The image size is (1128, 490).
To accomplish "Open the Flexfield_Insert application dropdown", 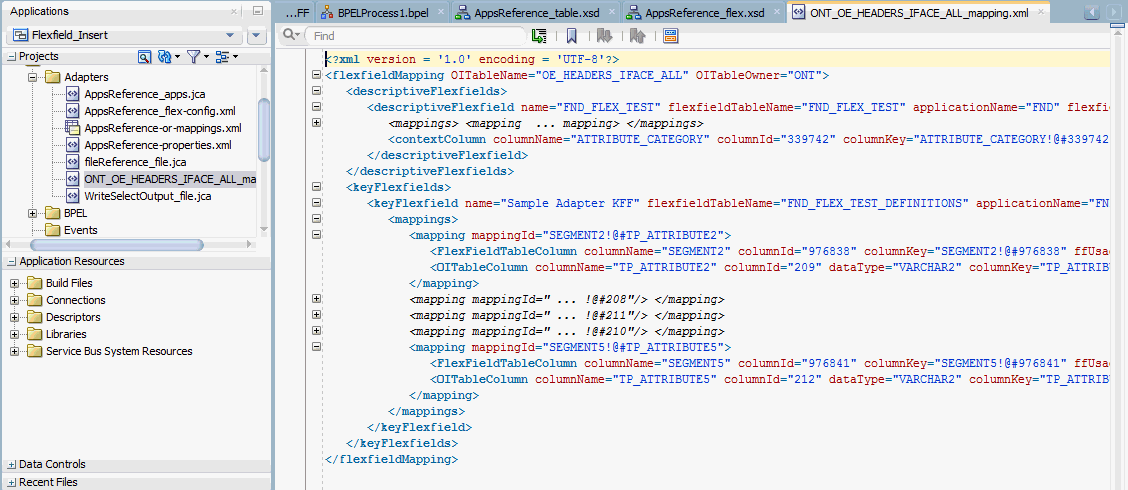I will (x=229, y=35).
